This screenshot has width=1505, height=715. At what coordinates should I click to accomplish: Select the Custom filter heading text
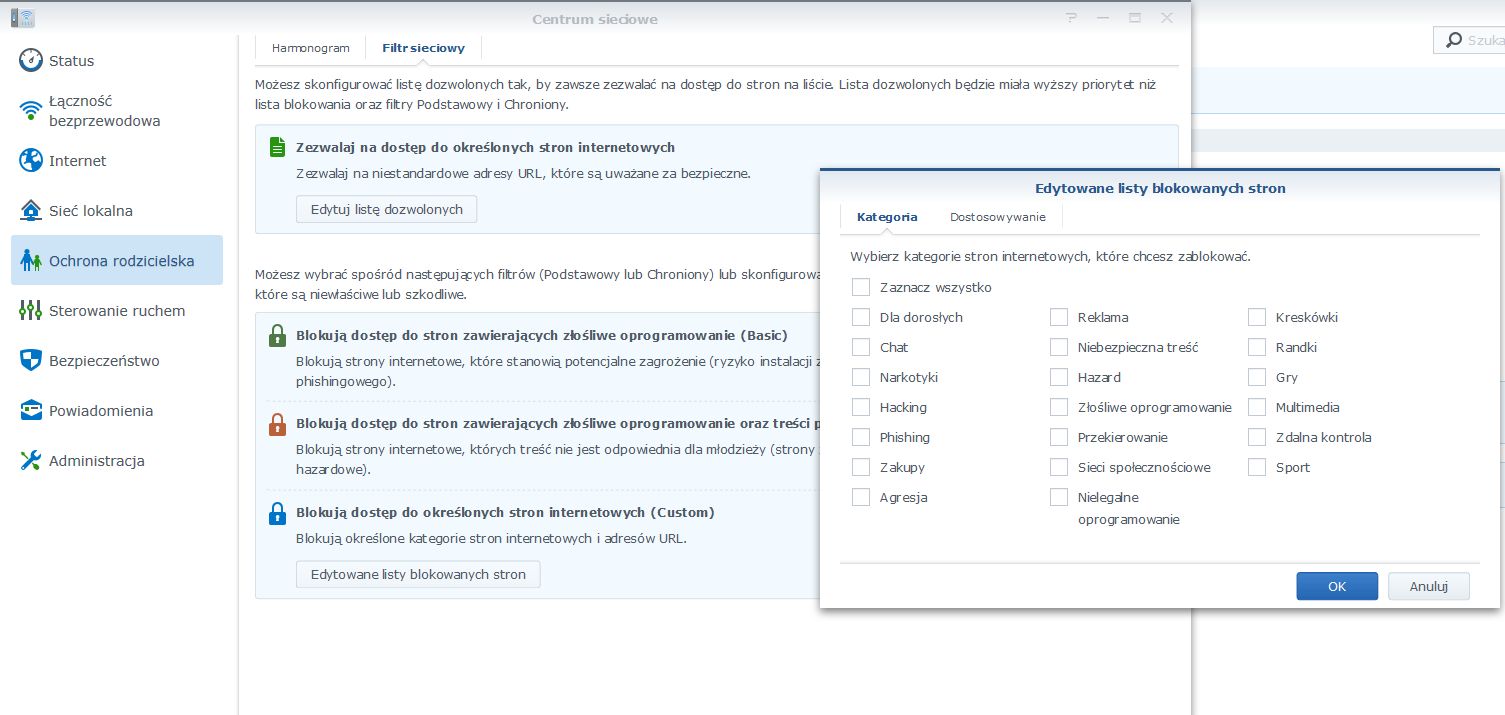coord(506,512)
